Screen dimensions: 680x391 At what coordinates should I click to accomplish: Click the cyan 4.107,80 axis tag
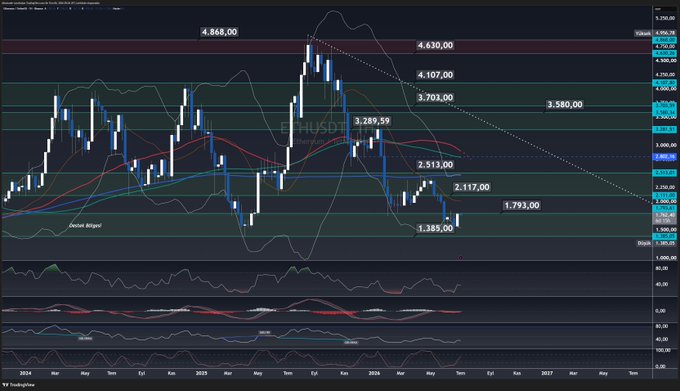[665, 82]
